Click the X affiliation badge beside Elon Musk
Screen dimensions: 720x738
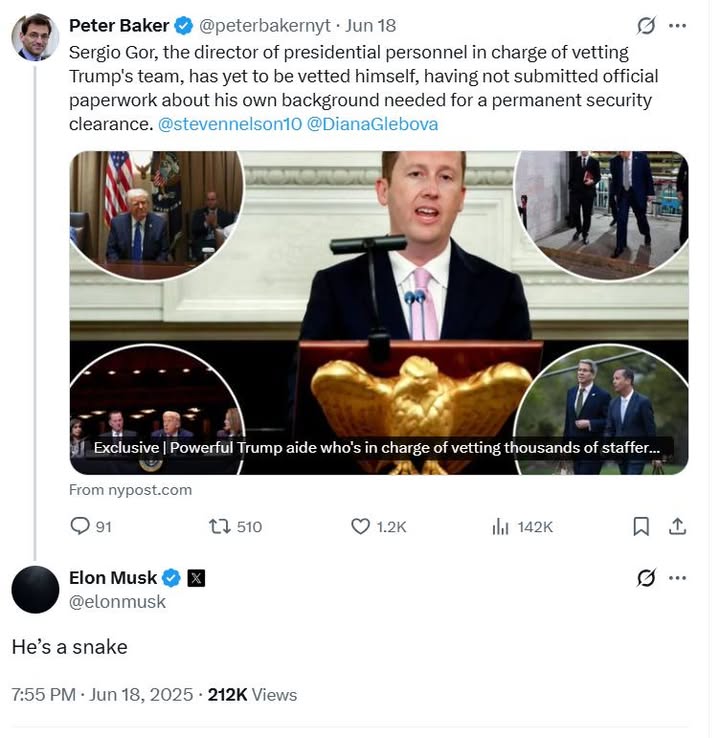(x=196, y=578)
